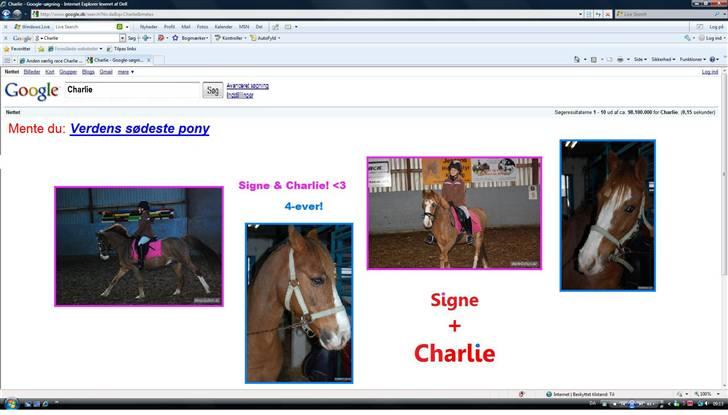Expand the address bar history dropdown

coord(580,14)
